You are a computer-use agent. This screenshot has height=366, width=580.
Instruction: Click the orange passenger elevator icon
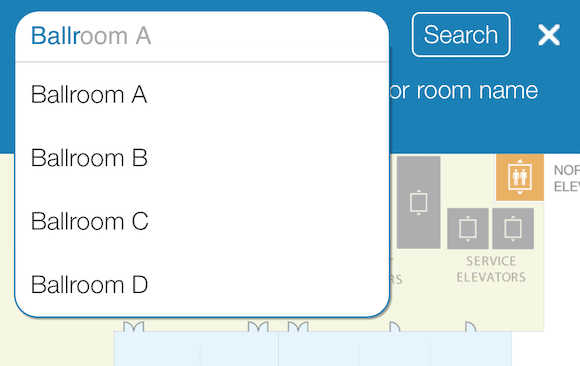point(520,177)
